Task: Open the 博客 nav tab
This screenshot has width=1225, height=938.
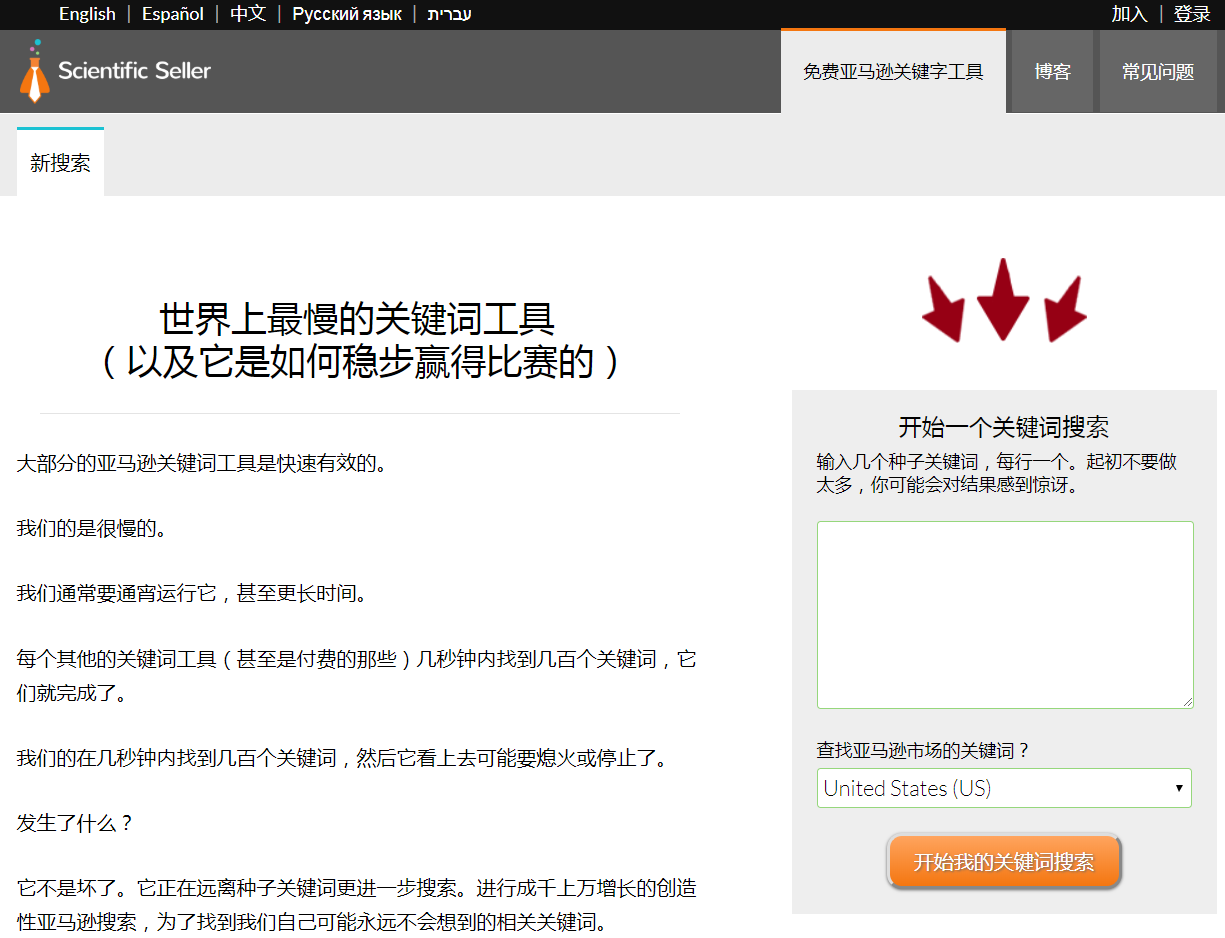Action: (1052, 72)
